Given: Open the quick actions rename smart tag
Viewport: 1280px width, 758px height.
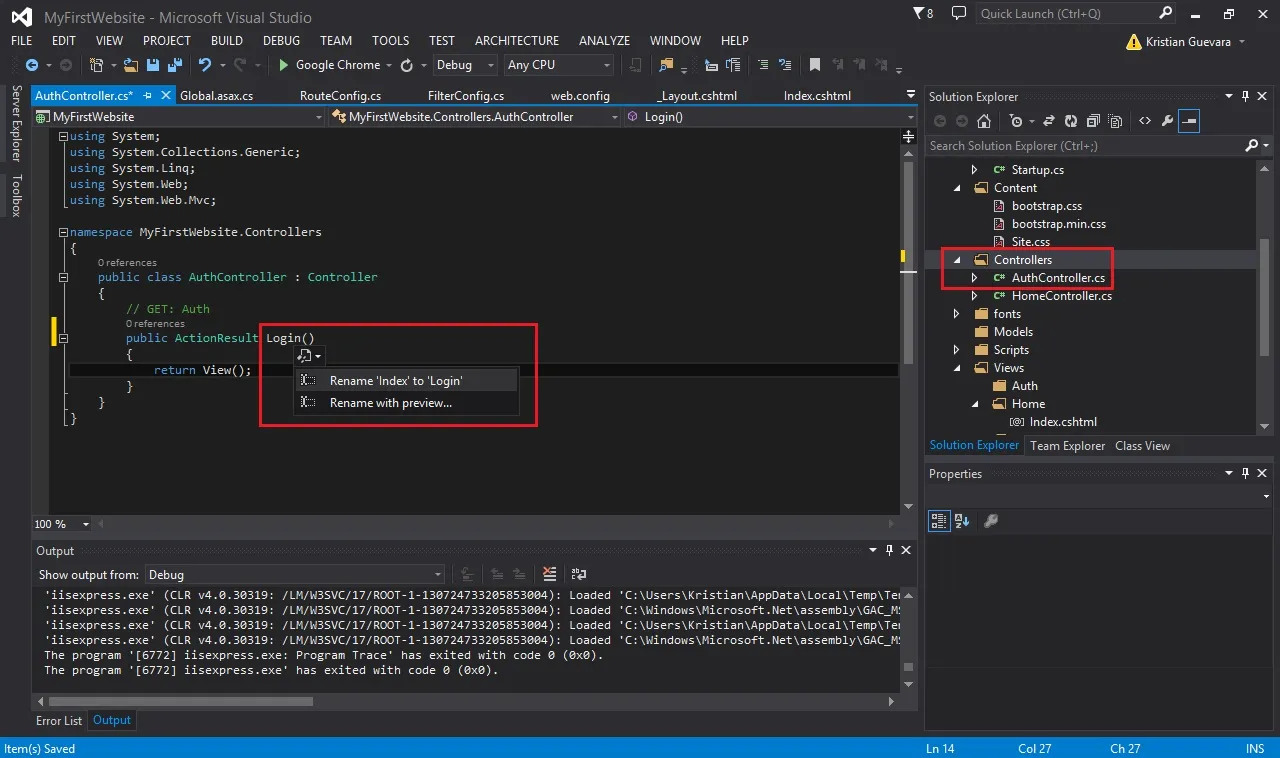Looking at the screenshot, I should point(309,356).
